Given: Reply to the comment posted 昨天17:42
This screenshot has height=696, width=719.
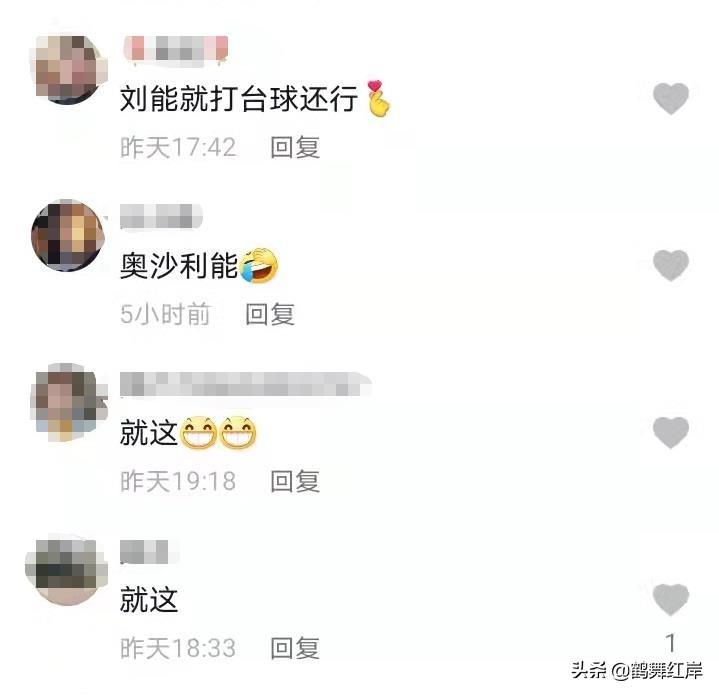Looking at the screenshot, I should (x=295, y=148).
